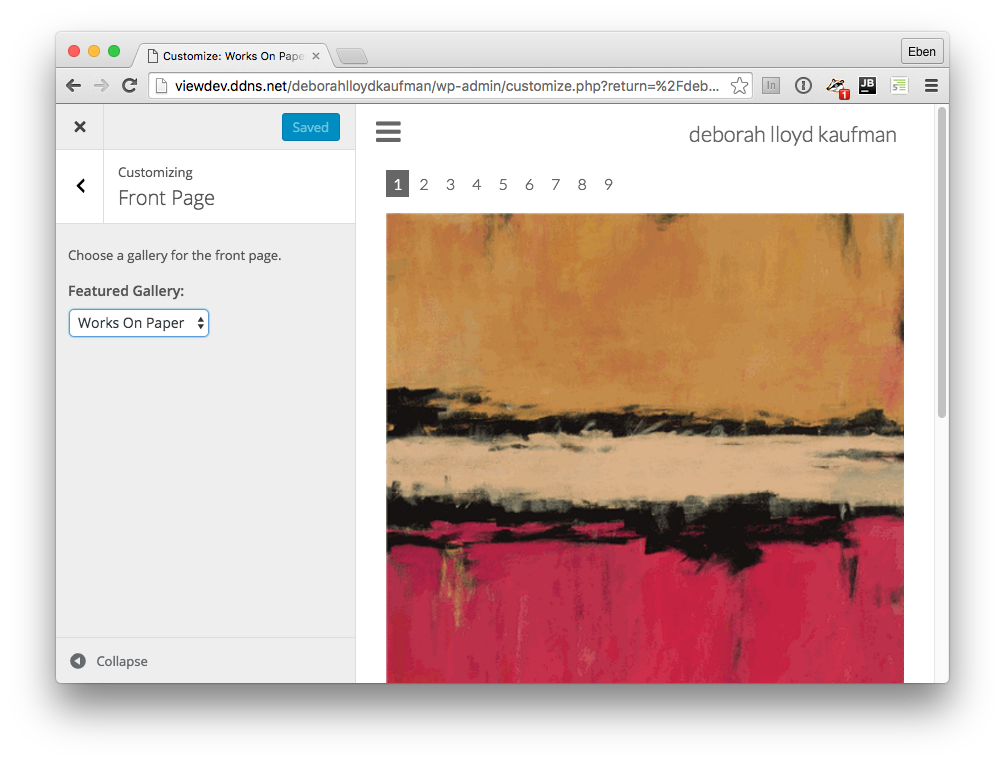Screen dimensions: 1005x763
Task: Close the Customize browser tab
Action: (316, 56)
